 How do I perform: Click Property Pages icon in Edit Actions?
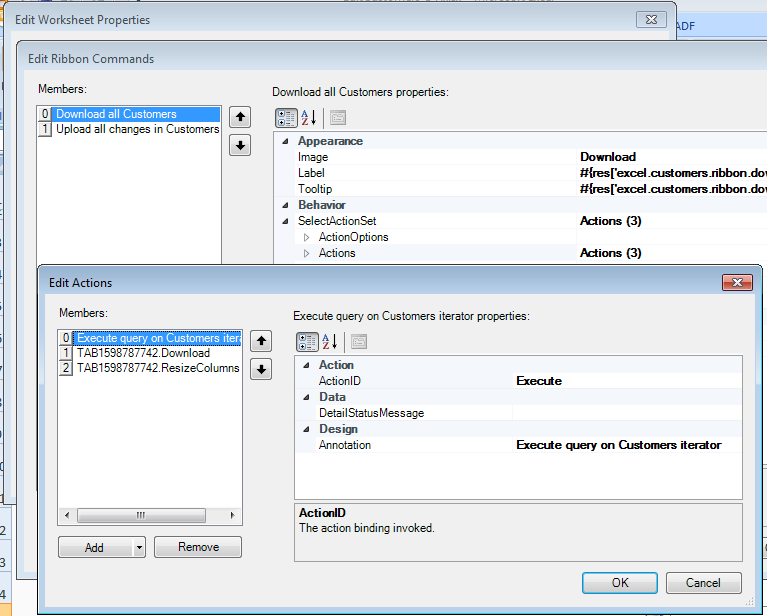[x=359, y=342]
